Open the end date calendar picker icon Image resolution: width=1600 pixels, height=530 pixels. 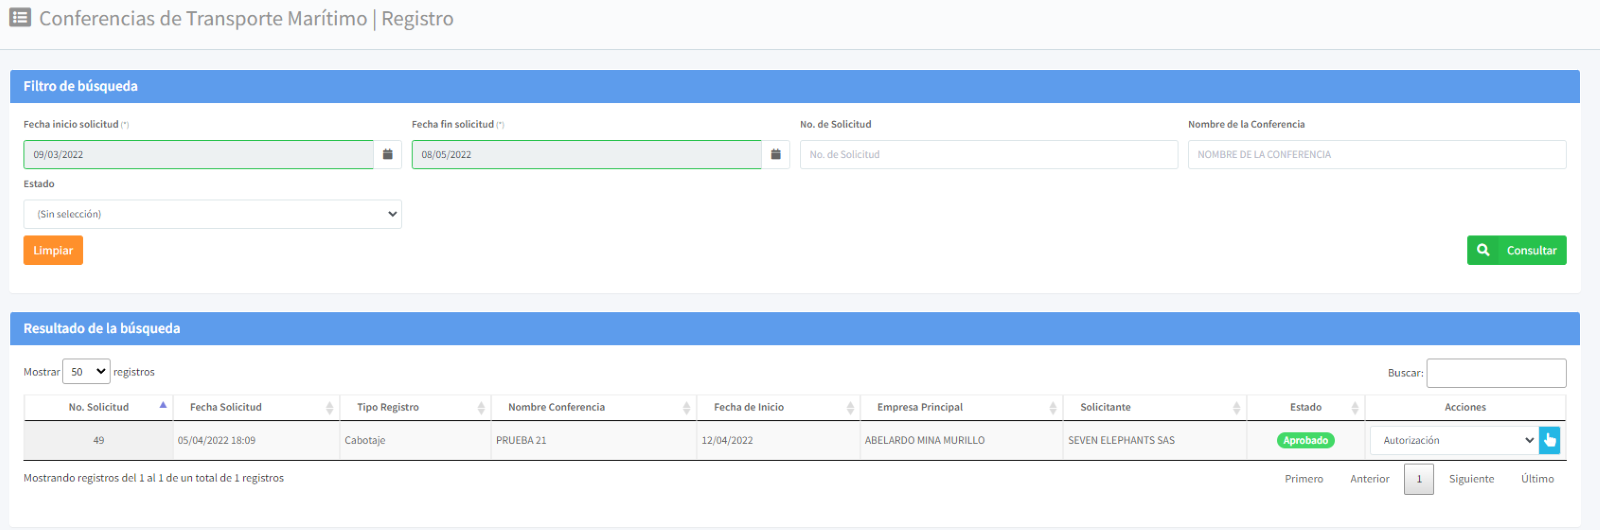click(x=775, y=154)
